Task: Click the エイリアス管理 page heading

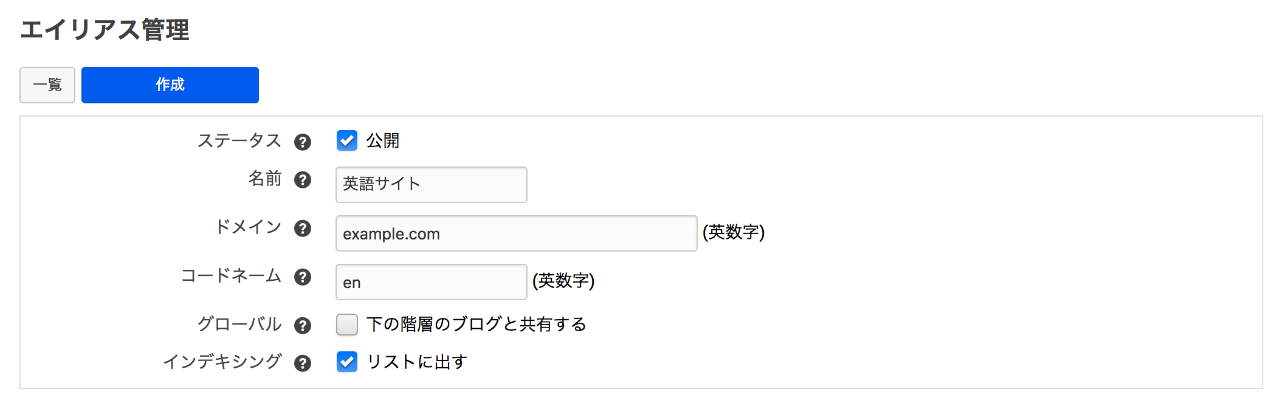Action: [x=105, y=30]
